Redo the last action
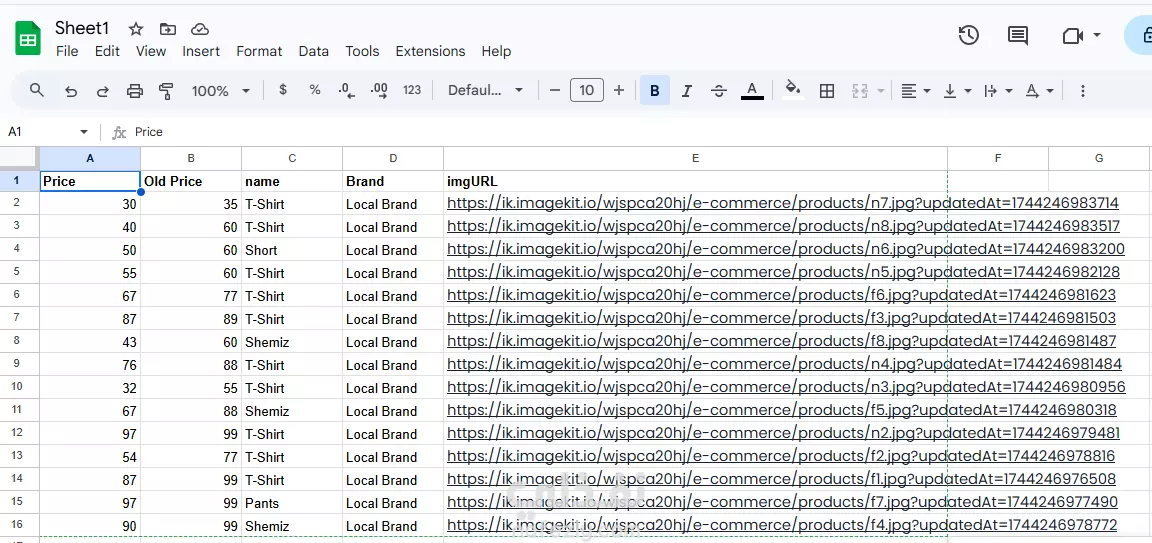 coord(103,91)
